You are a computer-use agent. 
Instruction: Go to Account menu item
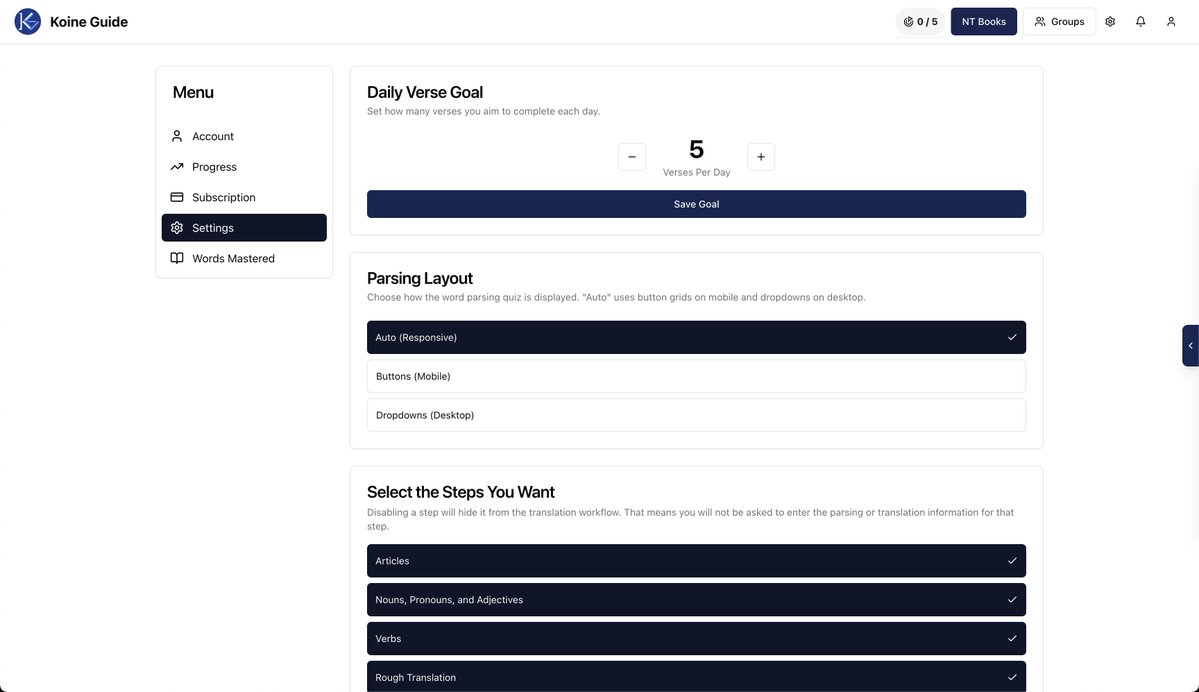click(244, 136)
